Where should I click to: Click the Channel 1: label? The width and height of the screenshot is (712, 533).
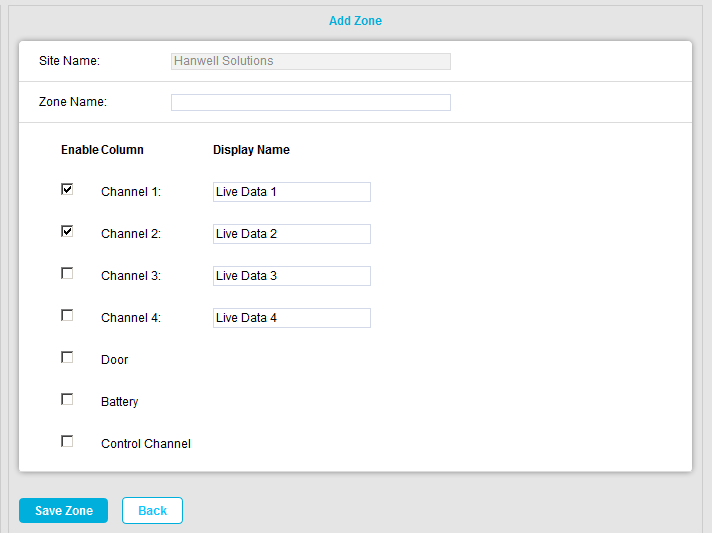point(131,192)
